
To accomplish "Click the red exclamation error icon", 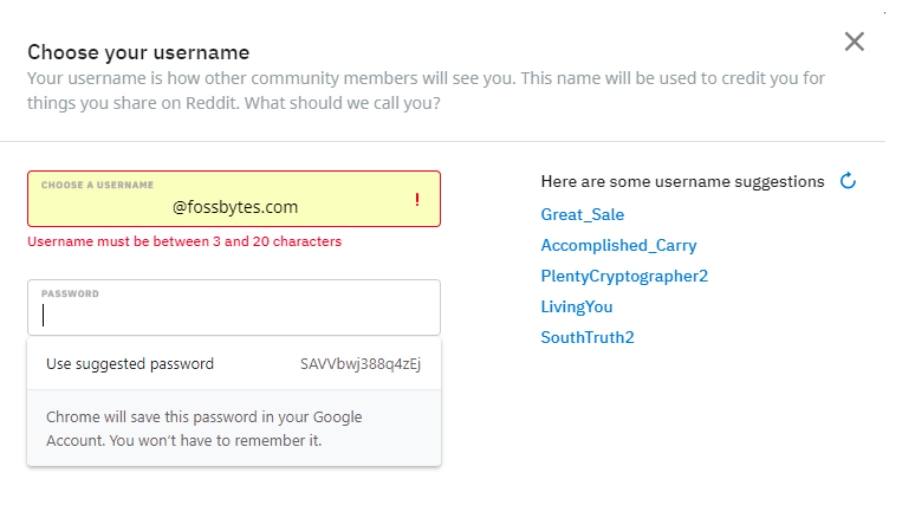I will pyautogui.click(x=416, y=200).
